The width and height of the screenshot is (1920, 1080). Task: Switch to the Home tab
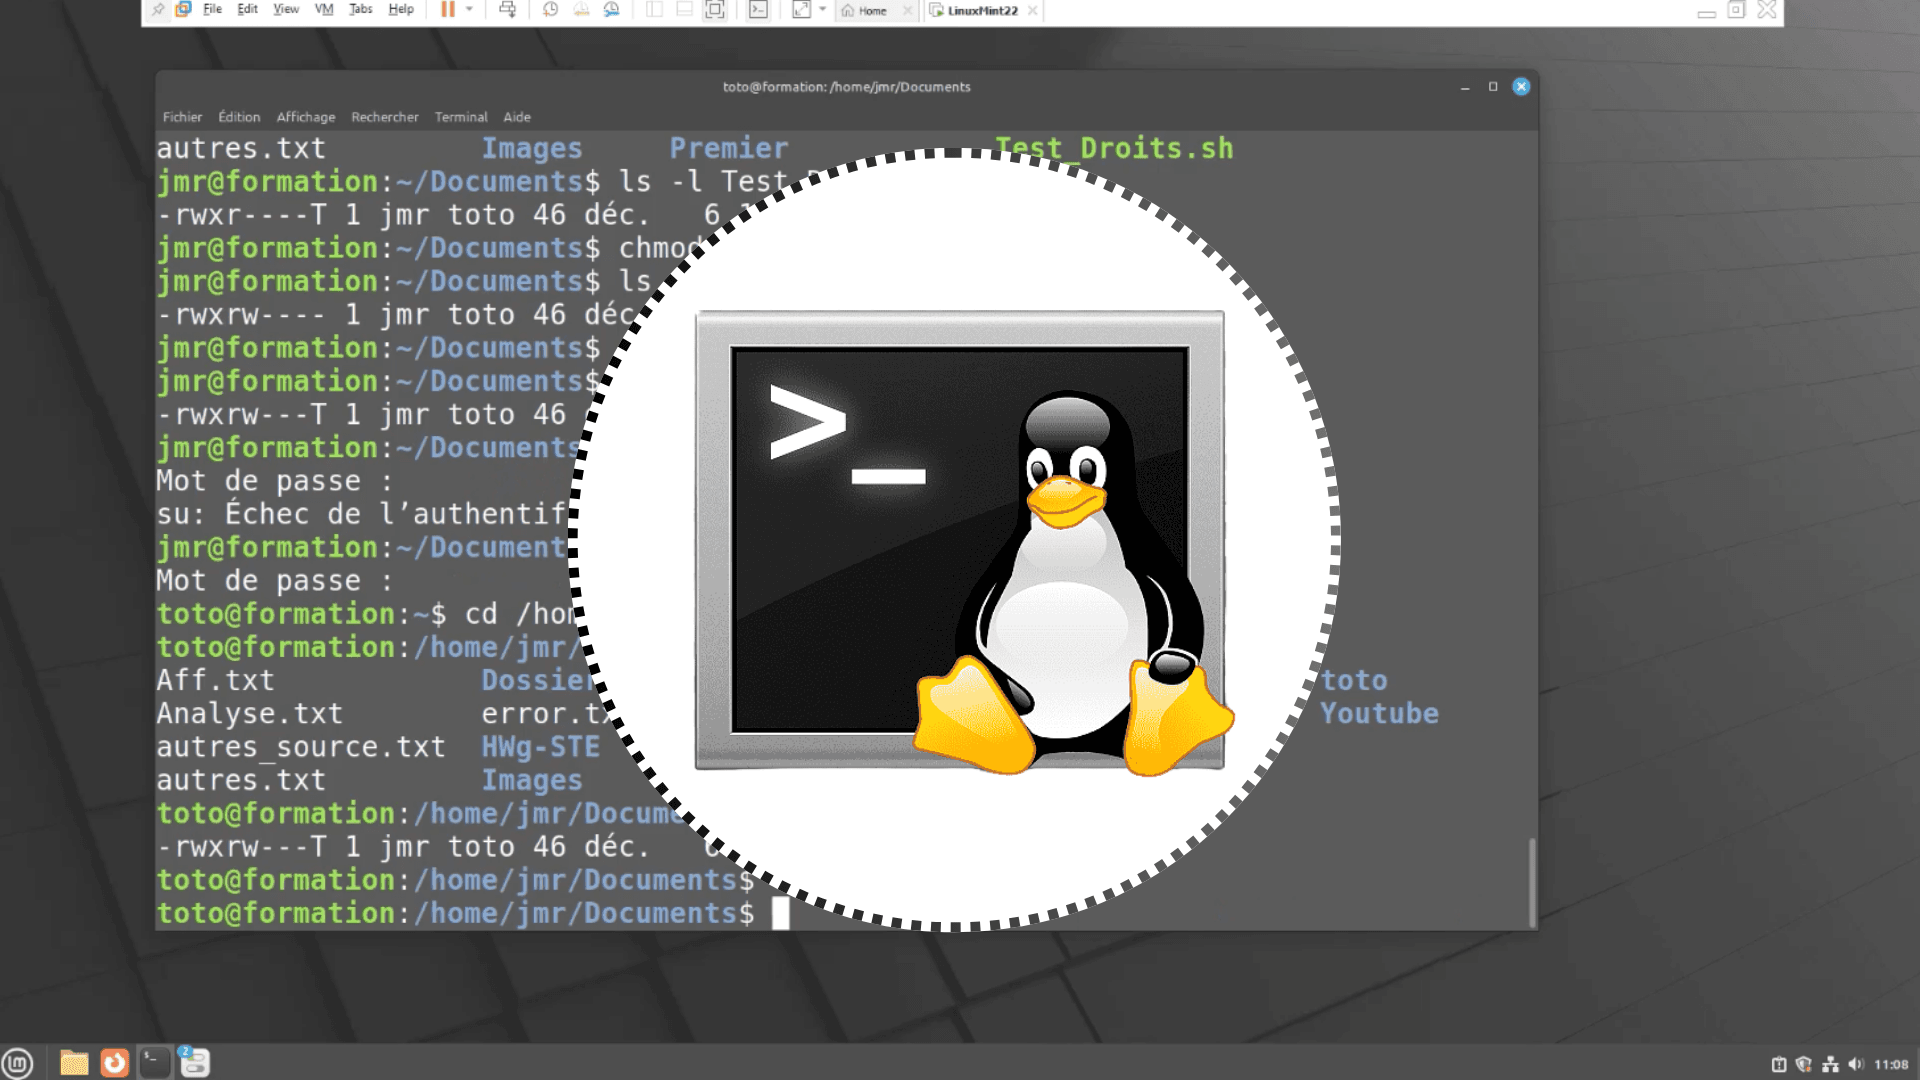coord(872,11)
